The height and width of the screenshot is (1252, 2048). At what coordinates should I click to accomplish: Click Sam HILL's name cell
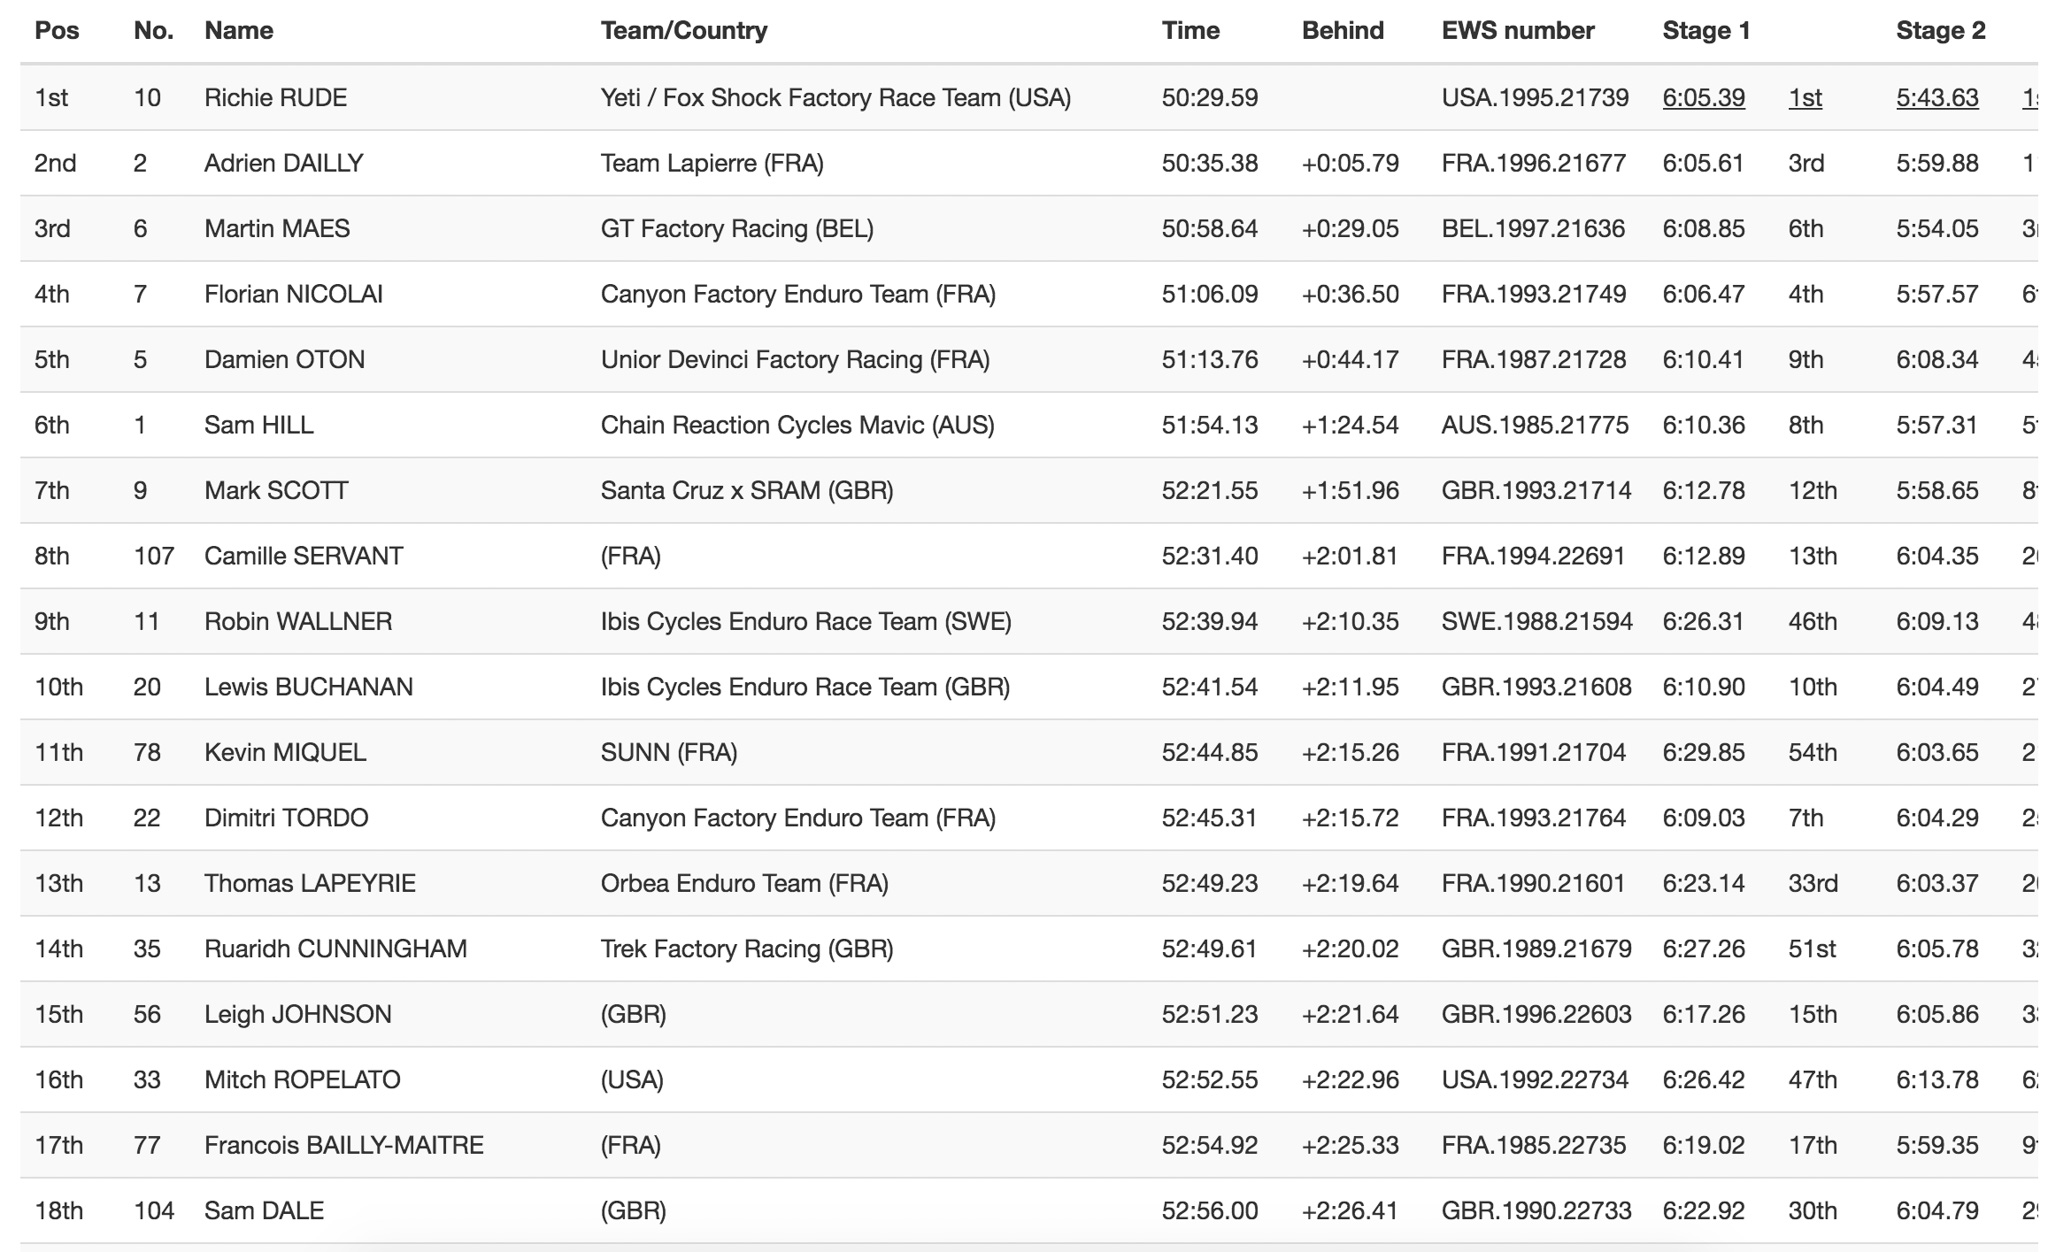coord(259,425)
